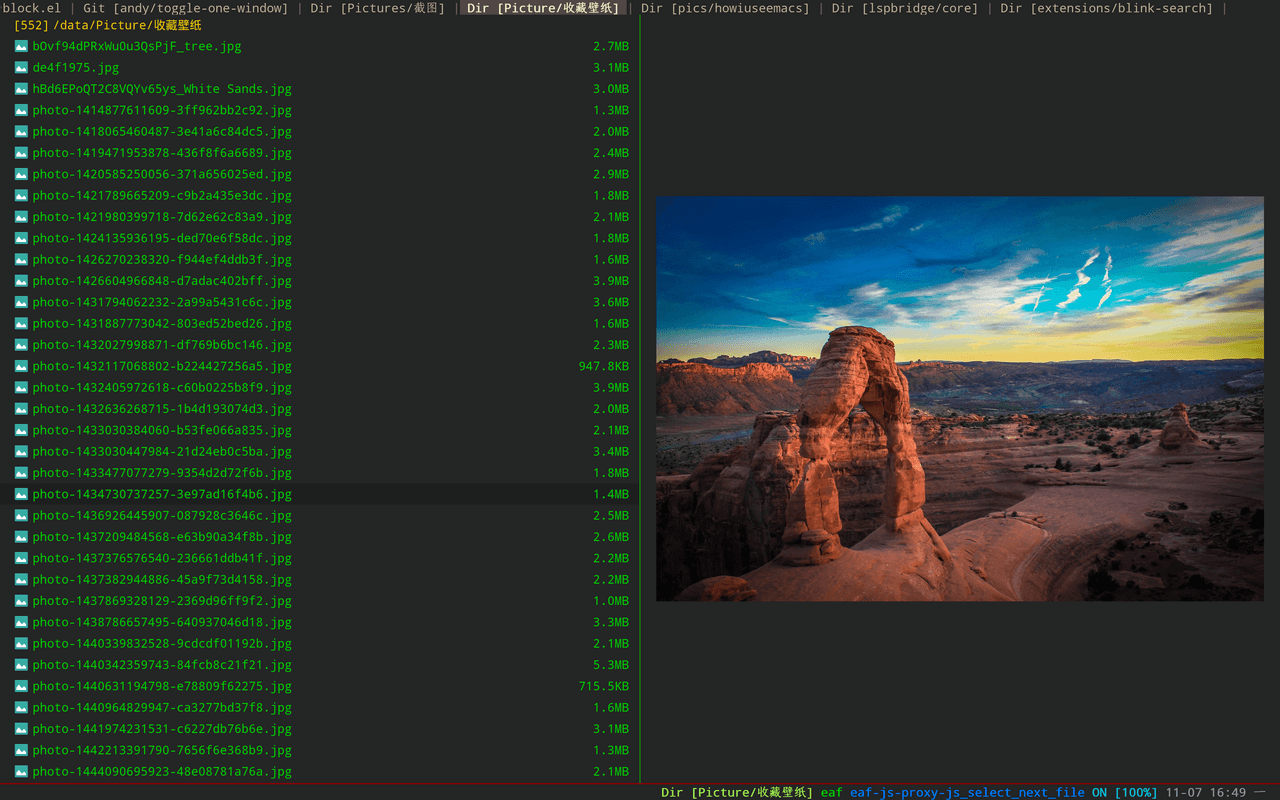The width and height of the screenshot is (1280, 800).
Task: Click the image icon for photo-1414877611609-3ff962bb2c92.jpg
Action: 21,110
